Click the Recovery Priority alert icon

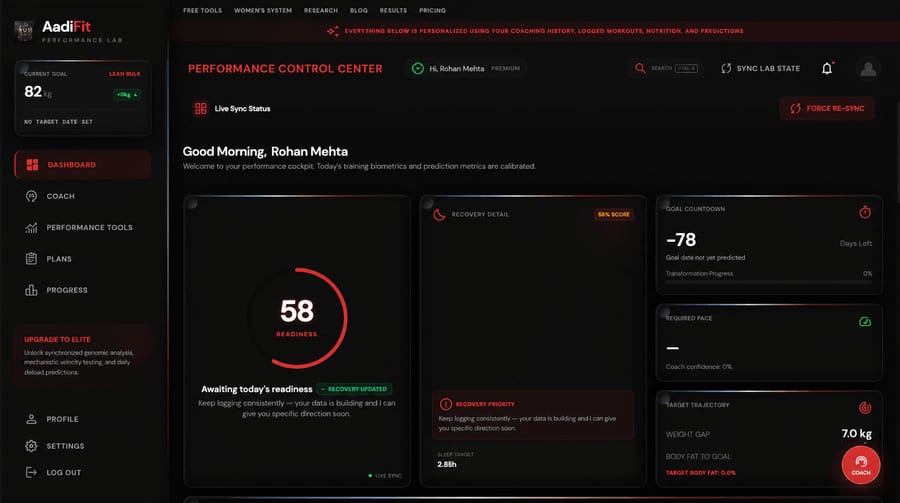coord(445,404)
